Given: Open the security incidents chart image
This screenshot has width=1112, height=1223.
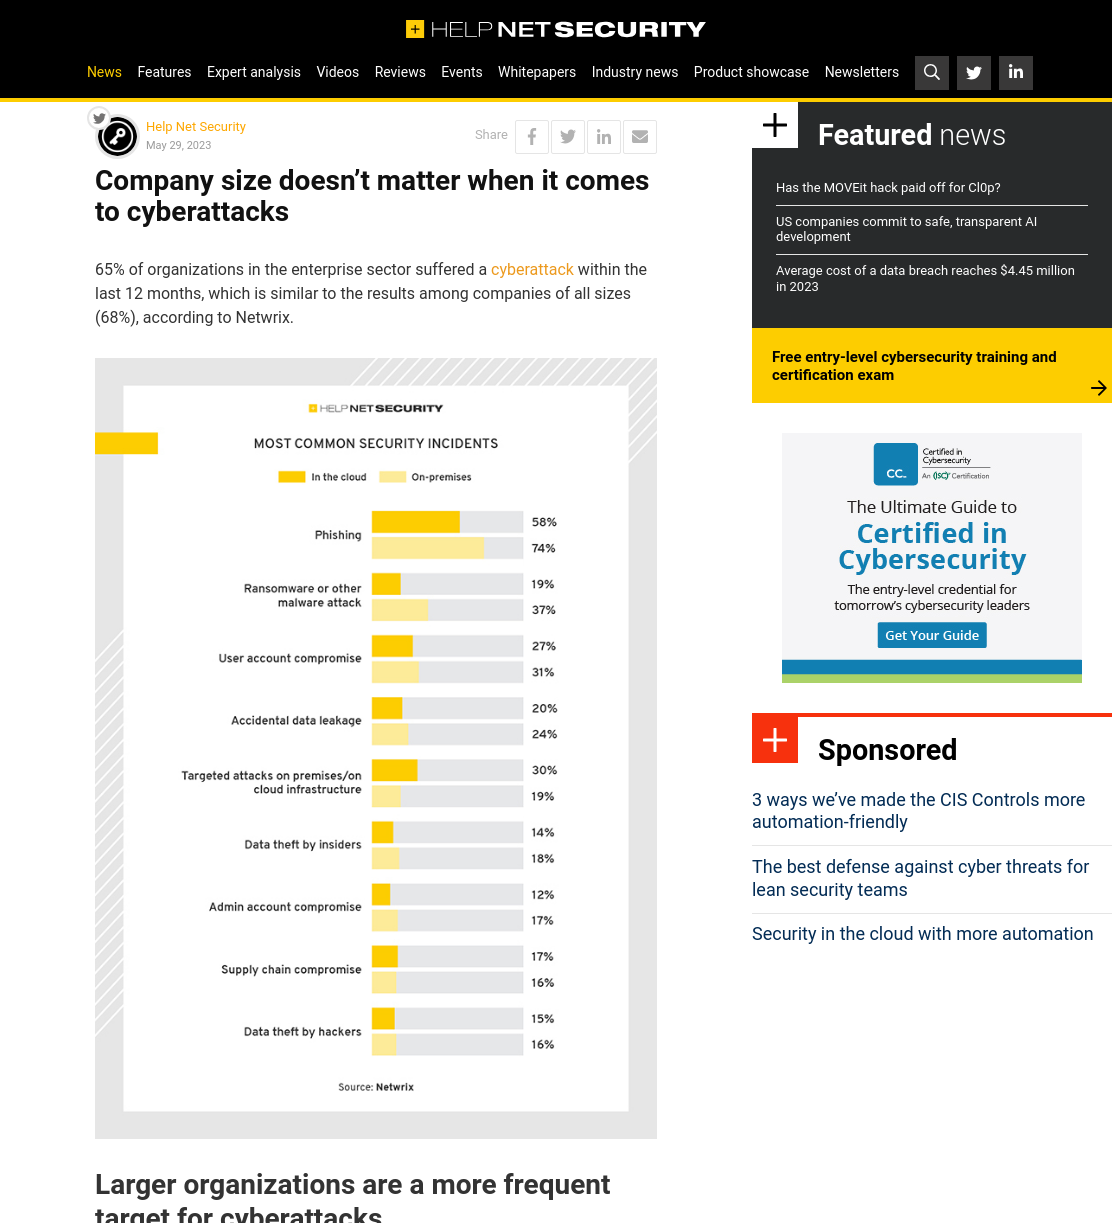Looking at the screenshot, I should [x=376, y=748].
